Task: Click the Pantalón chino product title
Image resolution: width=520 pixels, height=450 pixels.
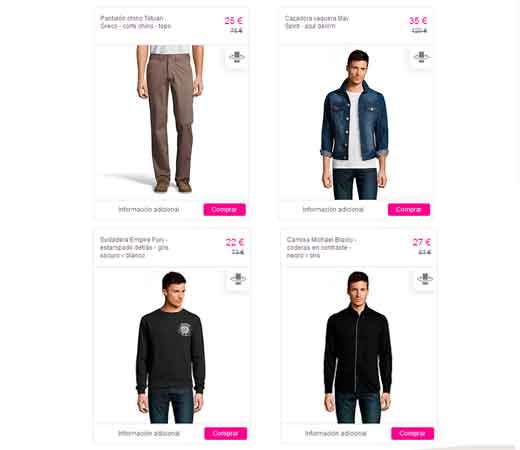Action: pos(135,22)
